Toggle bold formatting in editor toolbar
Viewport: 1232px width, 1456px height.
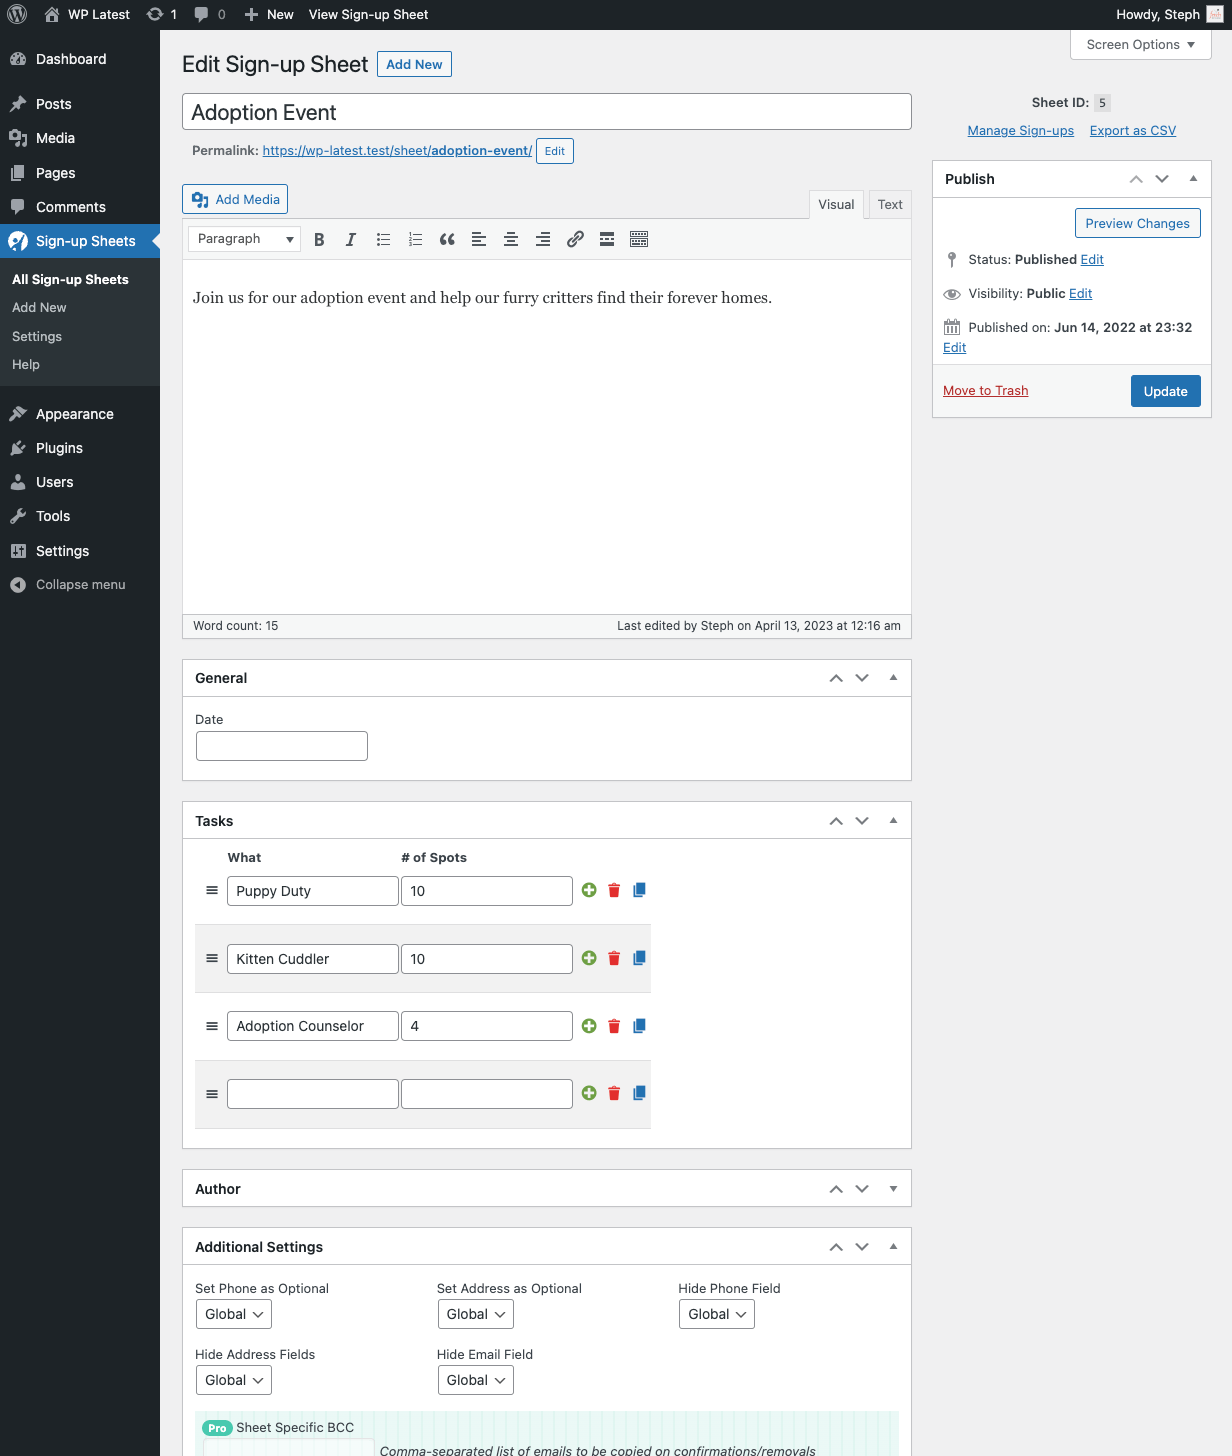coord(319,239)
